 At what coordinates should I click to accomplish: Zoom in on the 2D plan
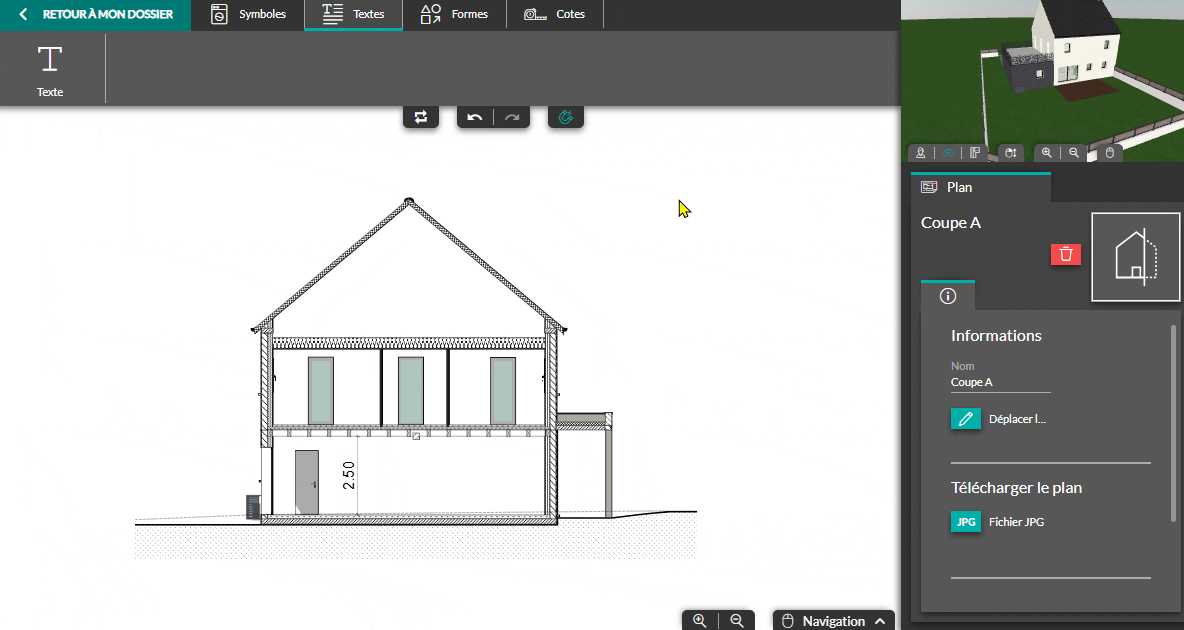[700, 621]
